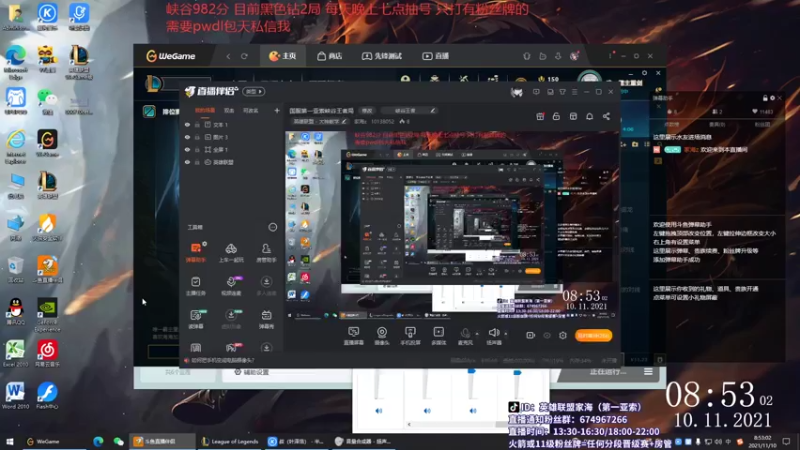Click the record video icon

coord(531,335)
